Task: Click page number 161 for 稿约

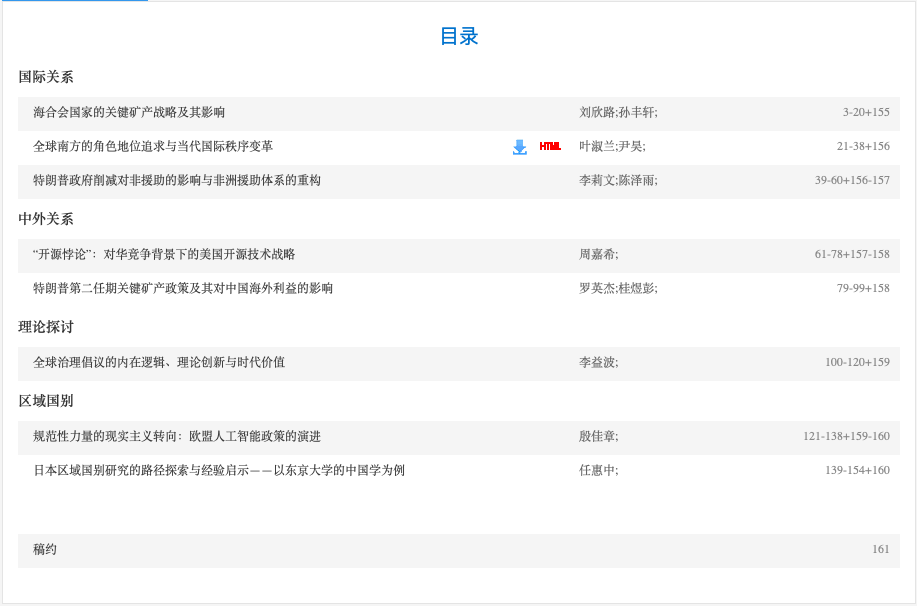Action: tap(880, 550)
